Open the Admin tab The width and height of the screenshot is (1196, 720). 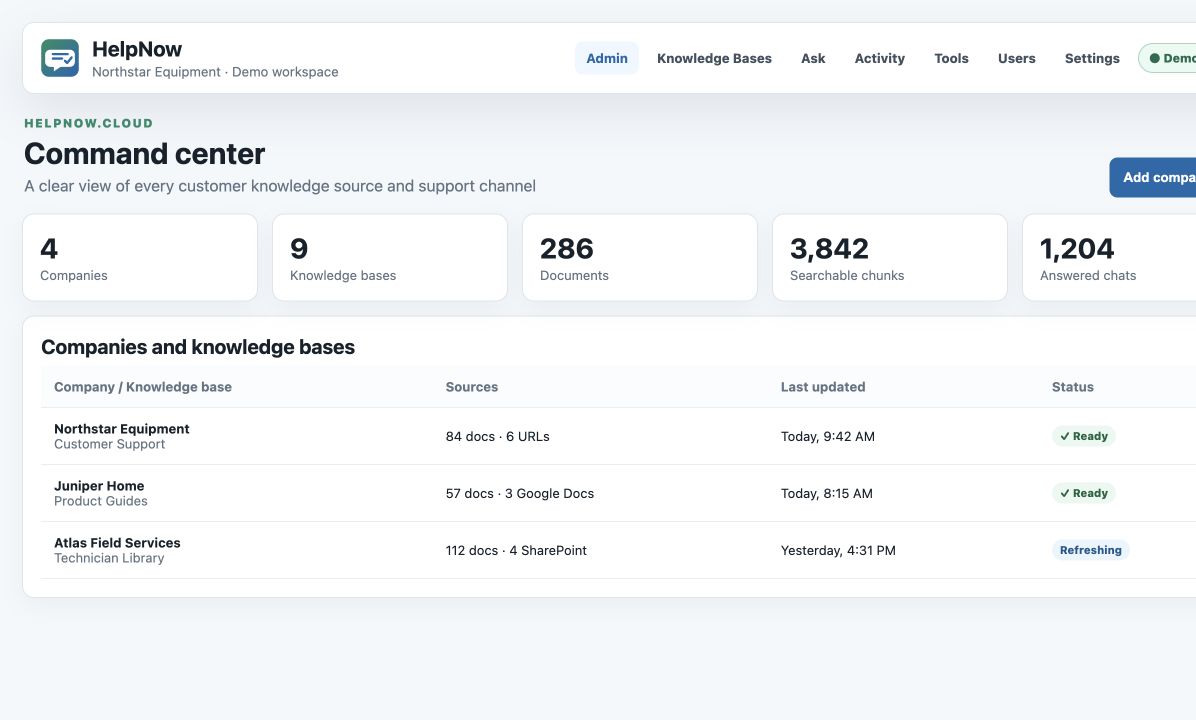[x=606, y=58]
